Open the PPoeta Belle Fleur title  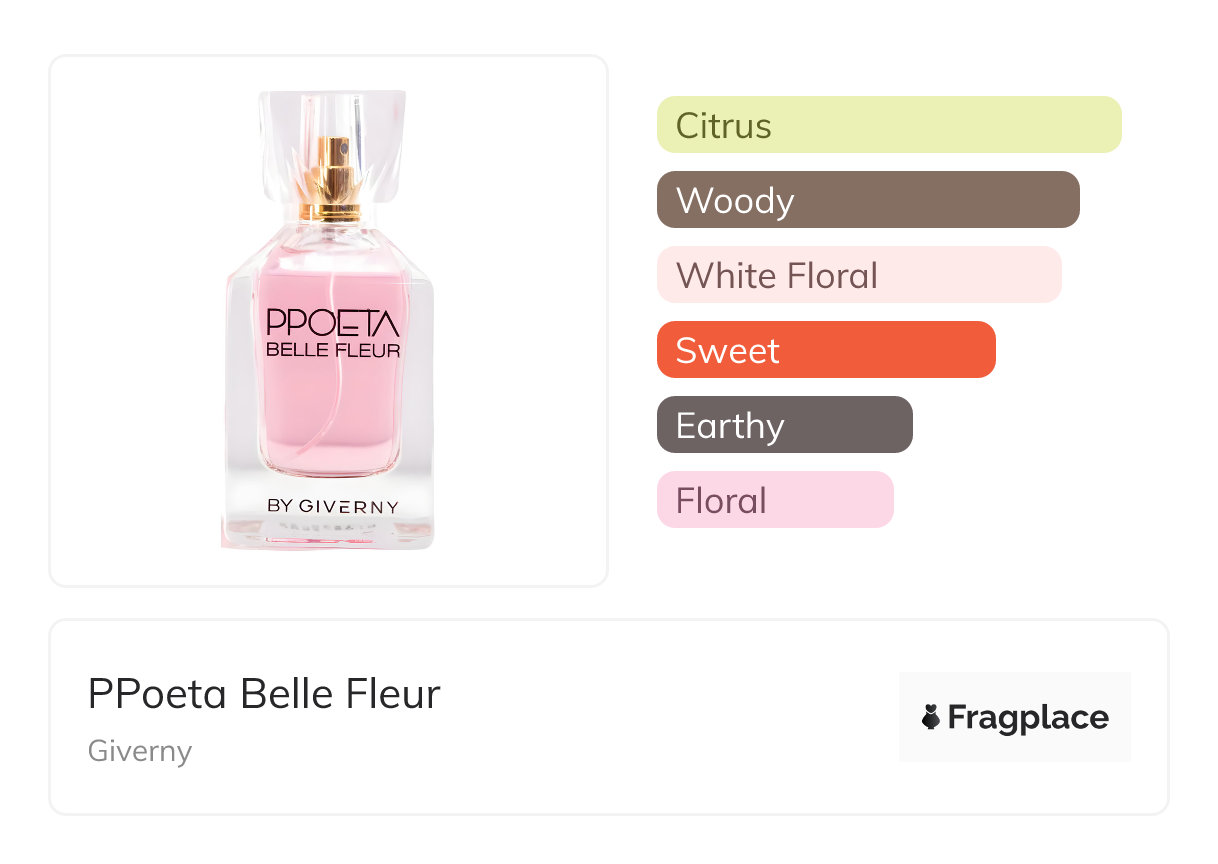264,694
